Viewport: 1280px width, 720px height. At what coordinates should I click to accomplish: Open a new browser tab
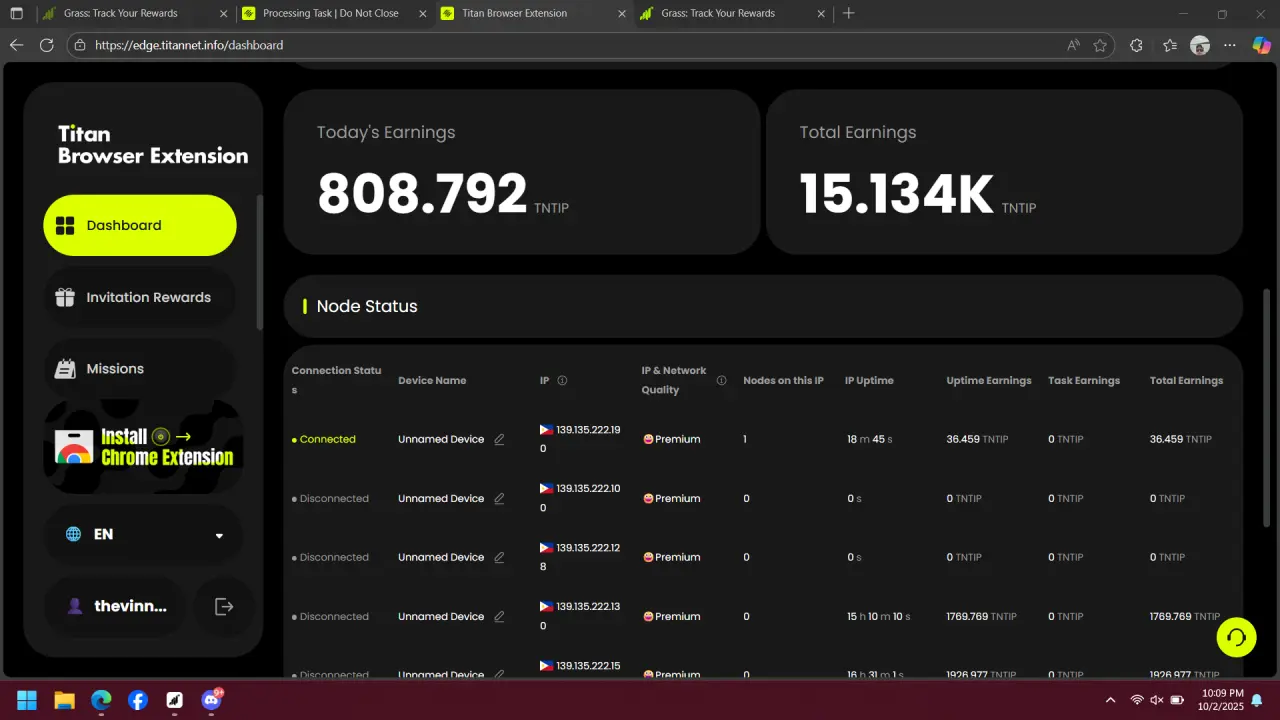click(x=849, y=13)
